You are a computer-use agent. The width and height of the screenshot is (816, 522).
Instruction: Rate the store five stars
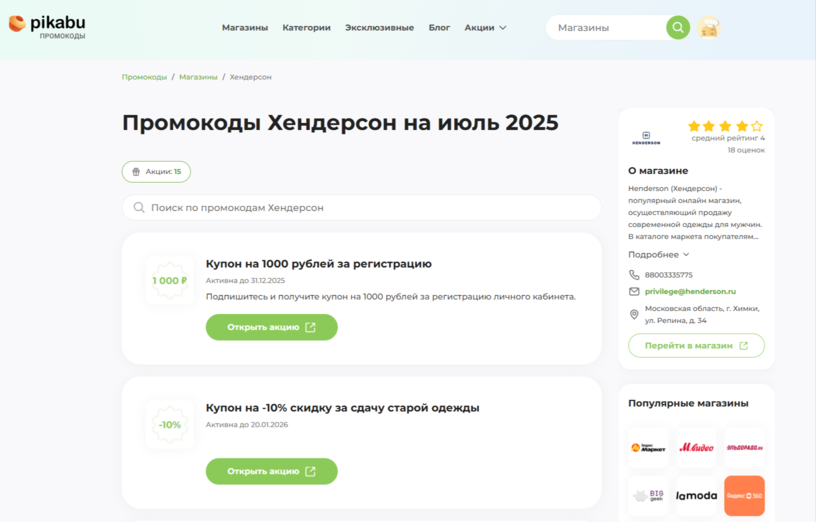coord(757,126)
